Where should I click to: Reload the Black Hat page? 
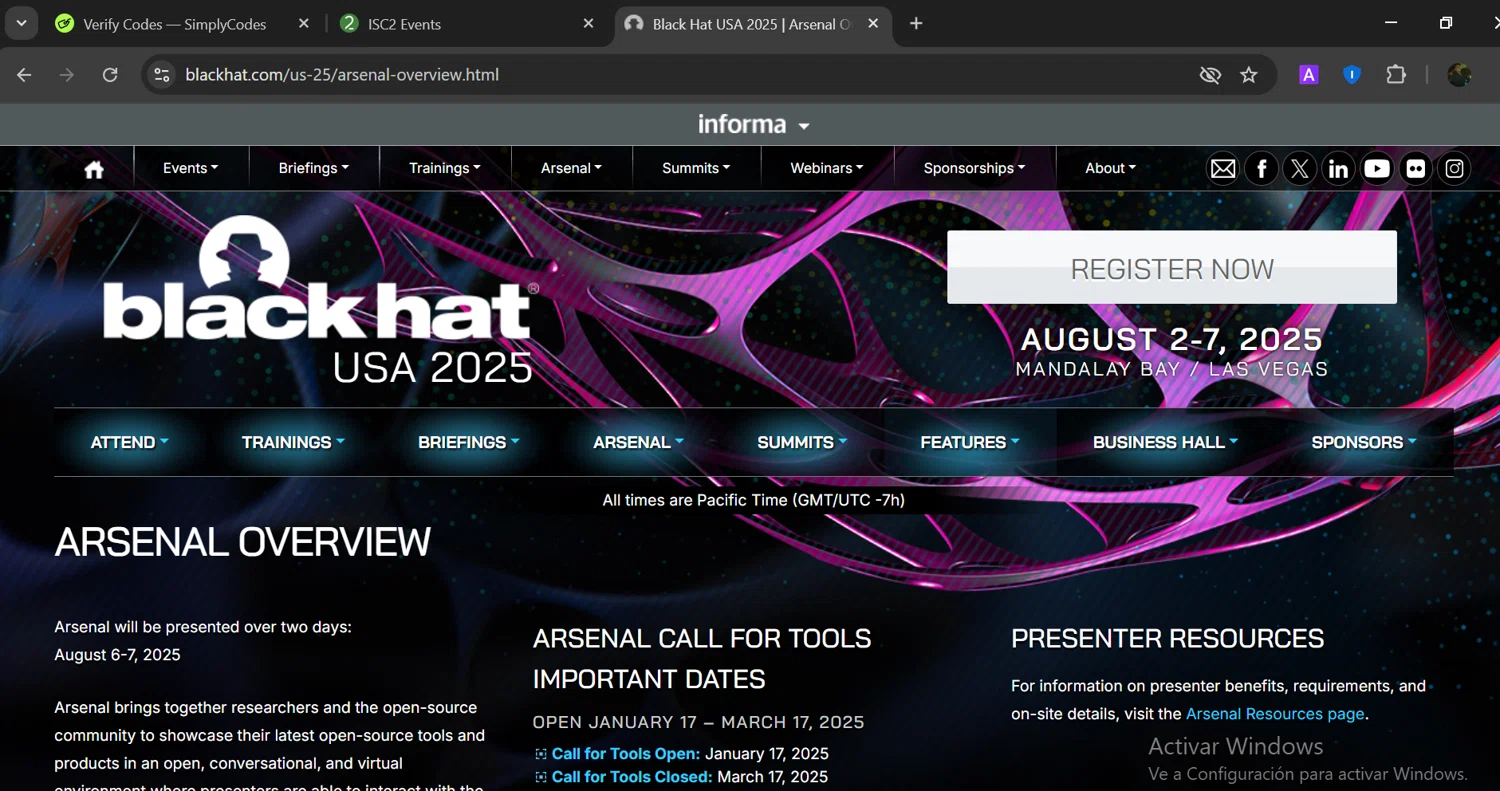pos(110,75)
